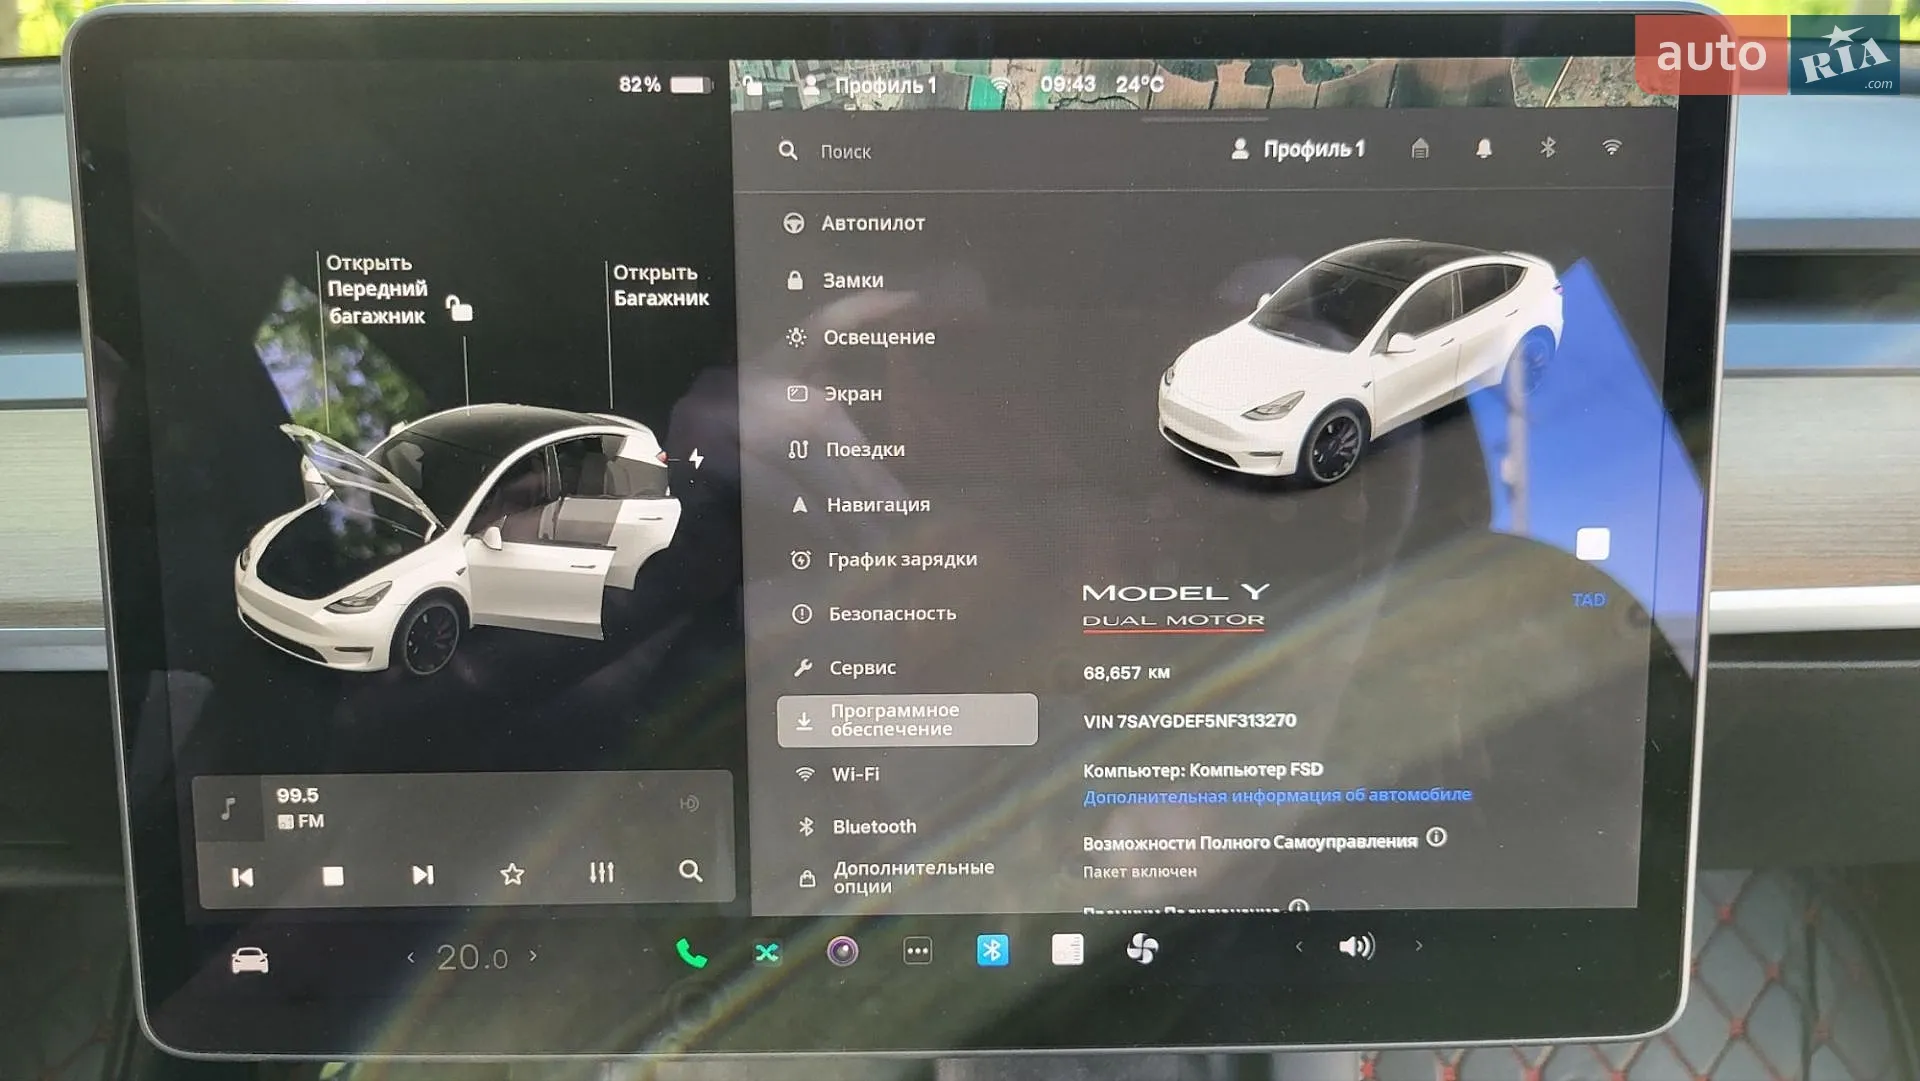Stop radio playback

(x=333, y=876)
